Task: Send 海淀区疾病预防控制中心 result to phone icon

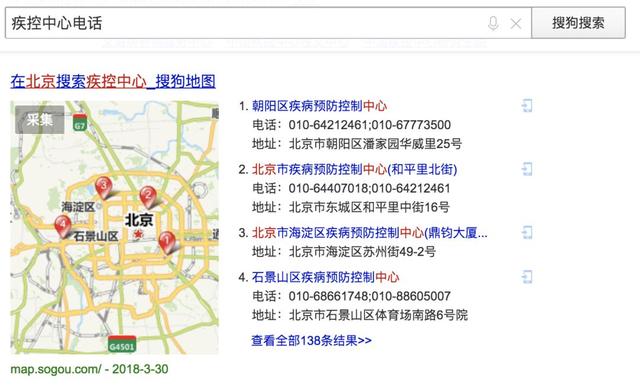Action: point(527,233)
